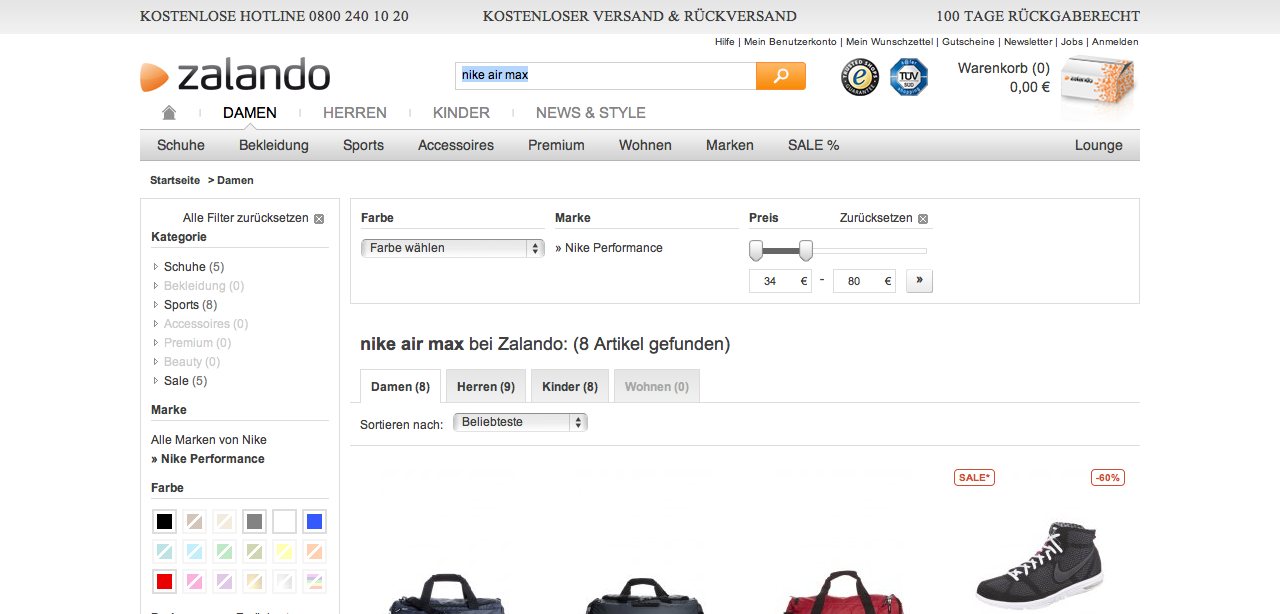Click Alle Marken von Nike link

pyautogui.click(x=209, y=440)
